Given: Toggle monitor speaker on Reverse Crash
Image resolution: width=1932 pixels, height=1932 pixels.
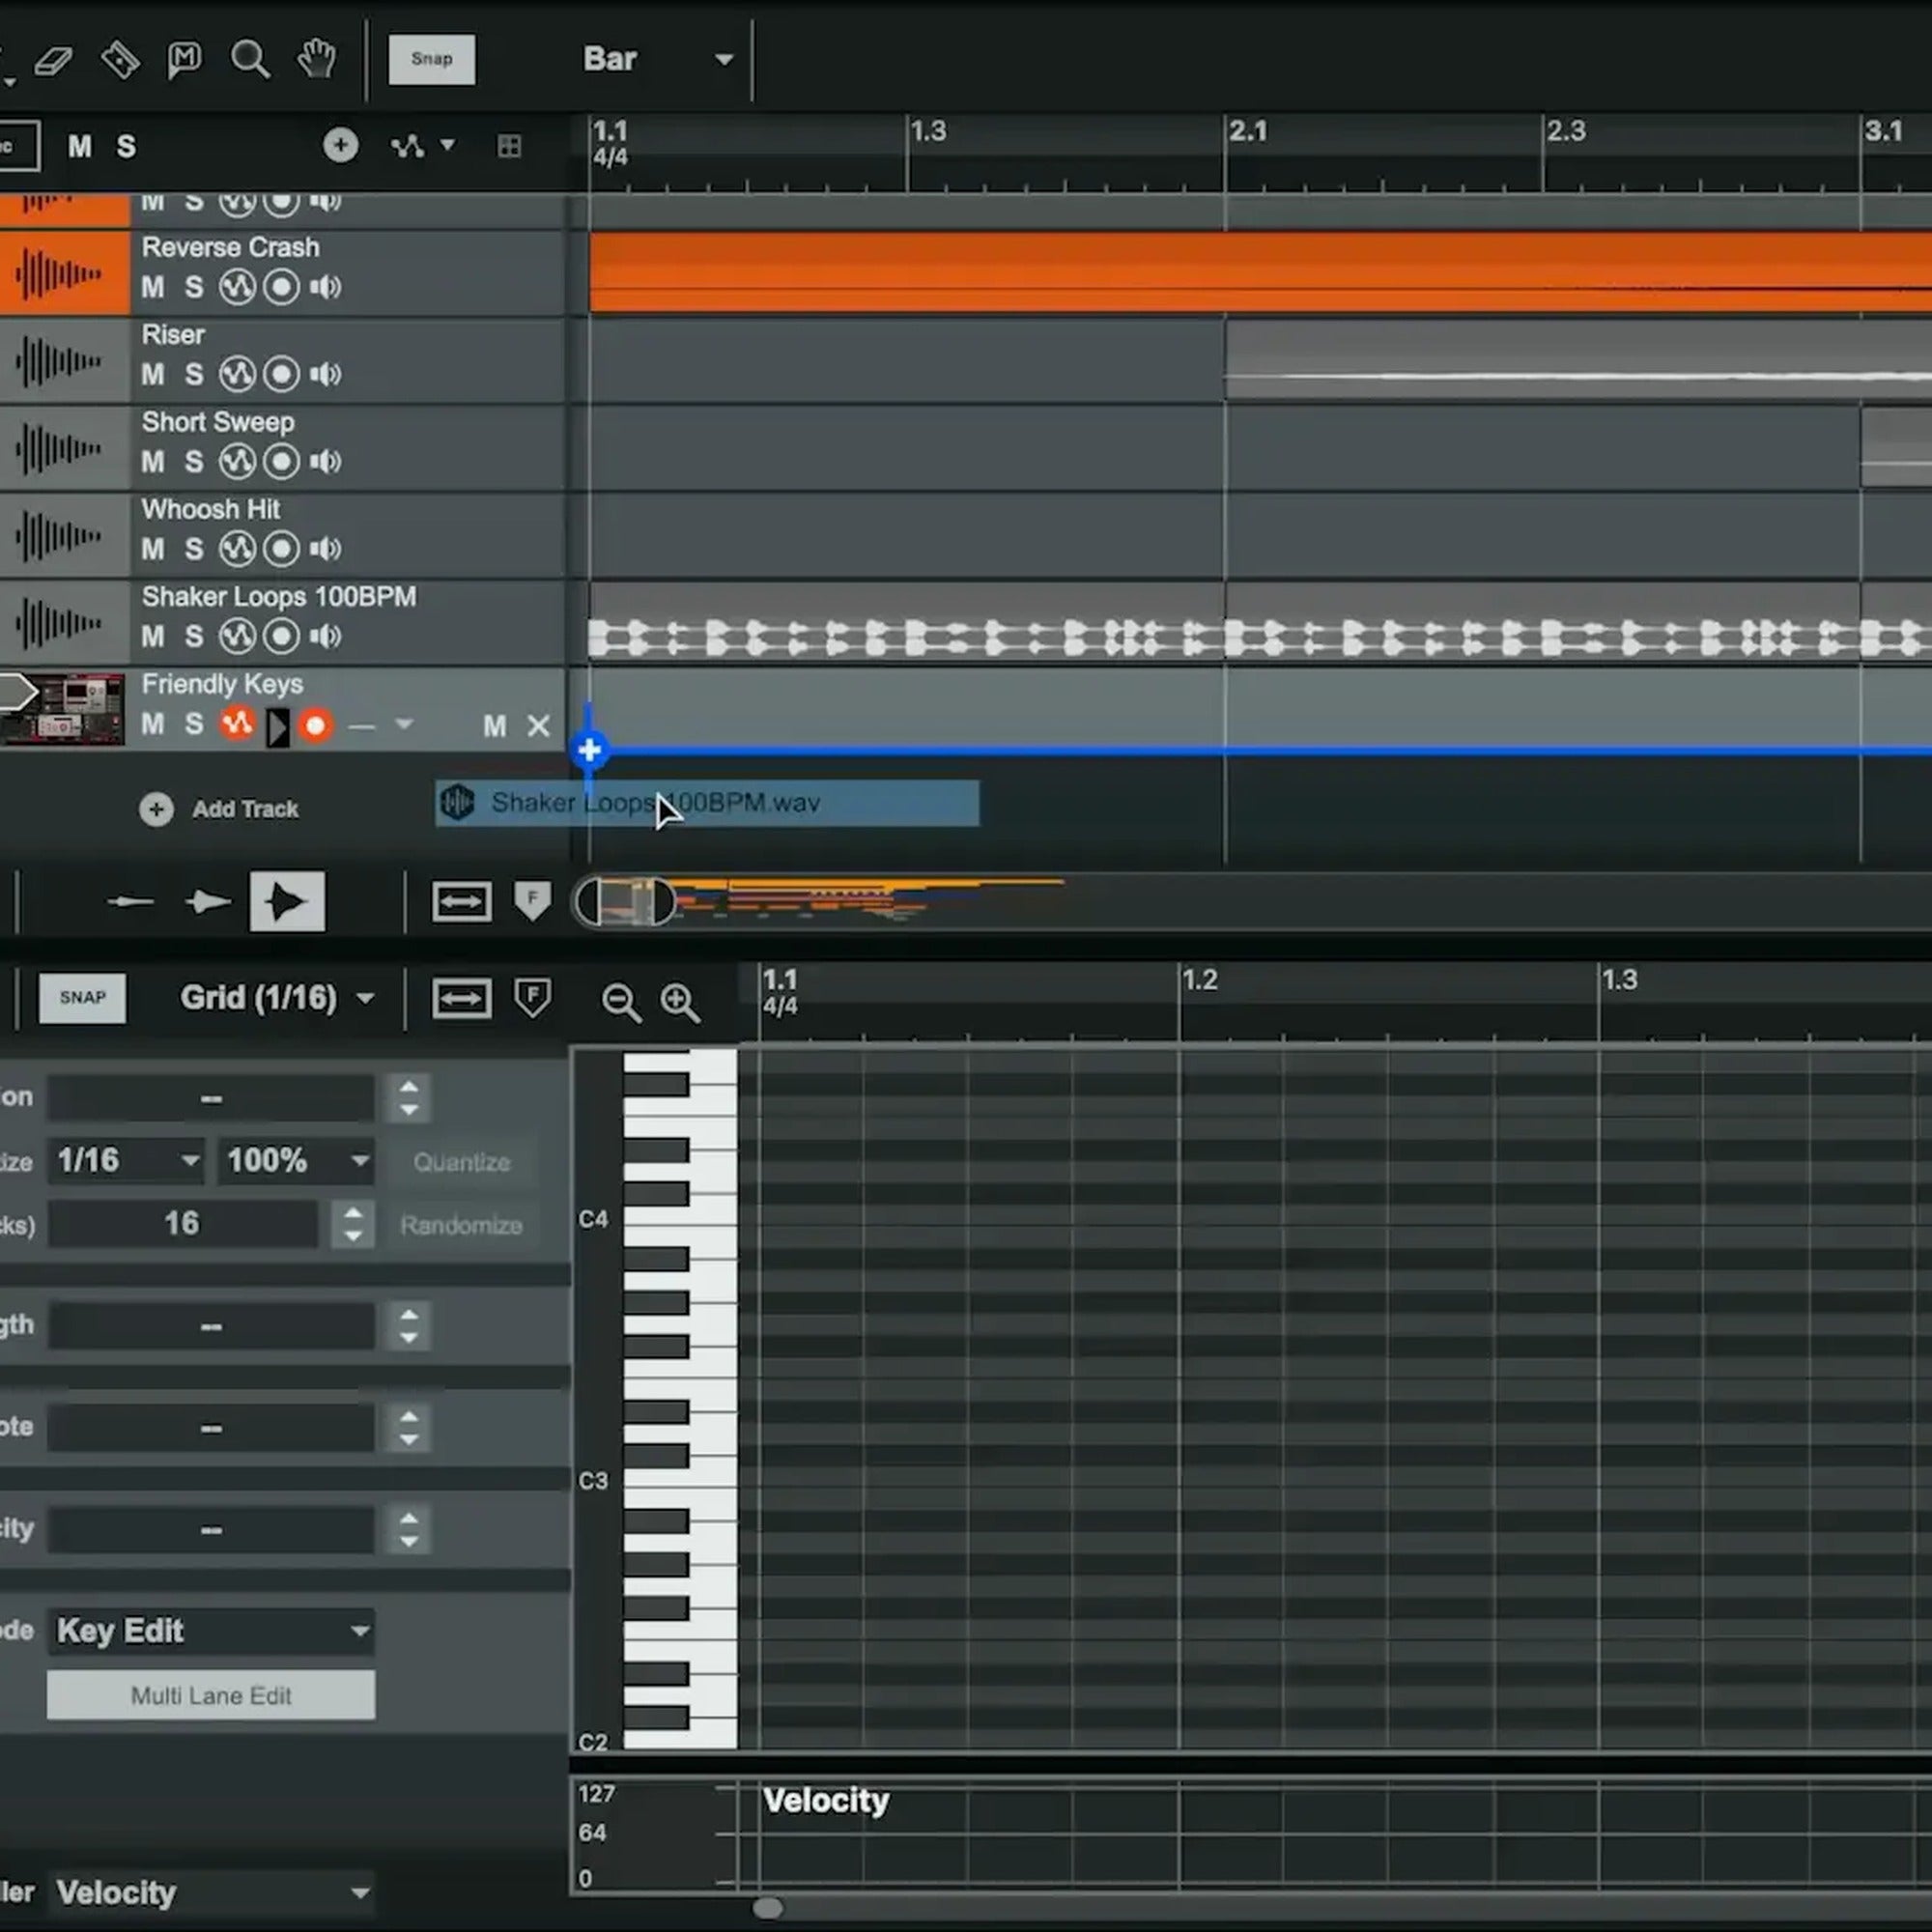Looking at the screenshot, I should coord(325,288).
